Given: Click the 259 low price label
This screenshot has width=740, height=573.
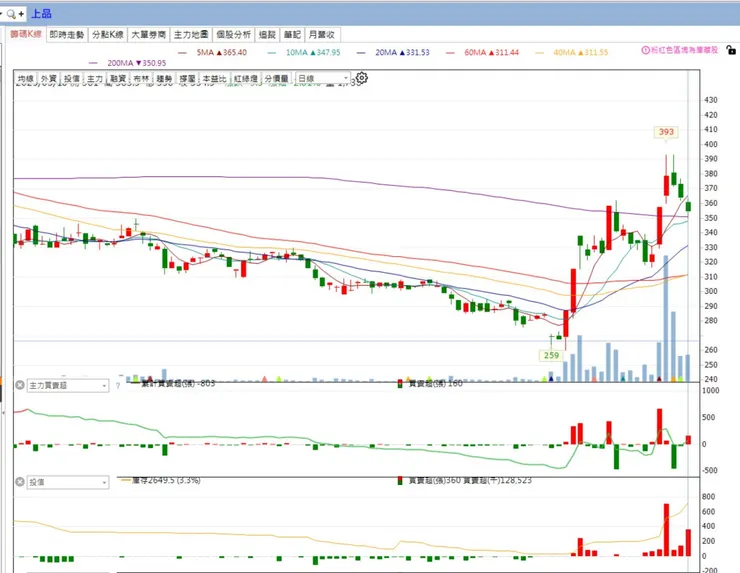Looking at the screenshot, I should pos(551,355).
